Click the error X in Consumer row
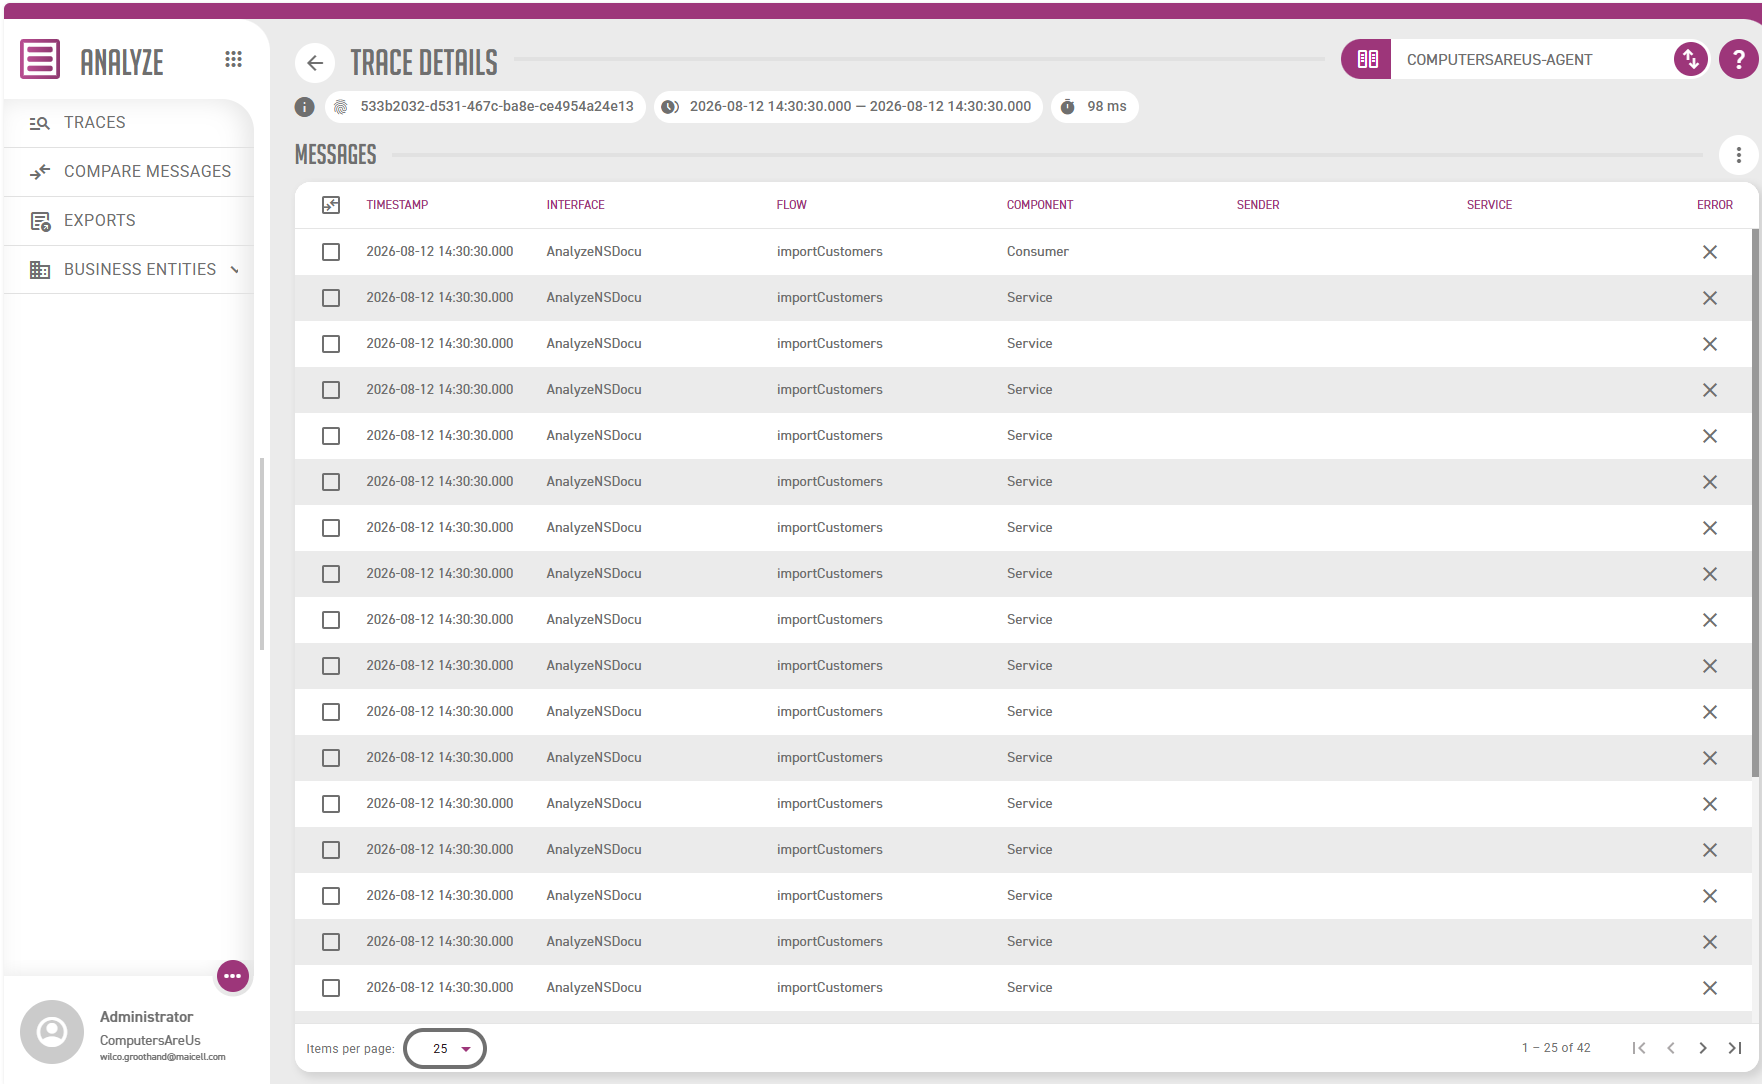Screen dimensions: 1762x1084 1710,252
